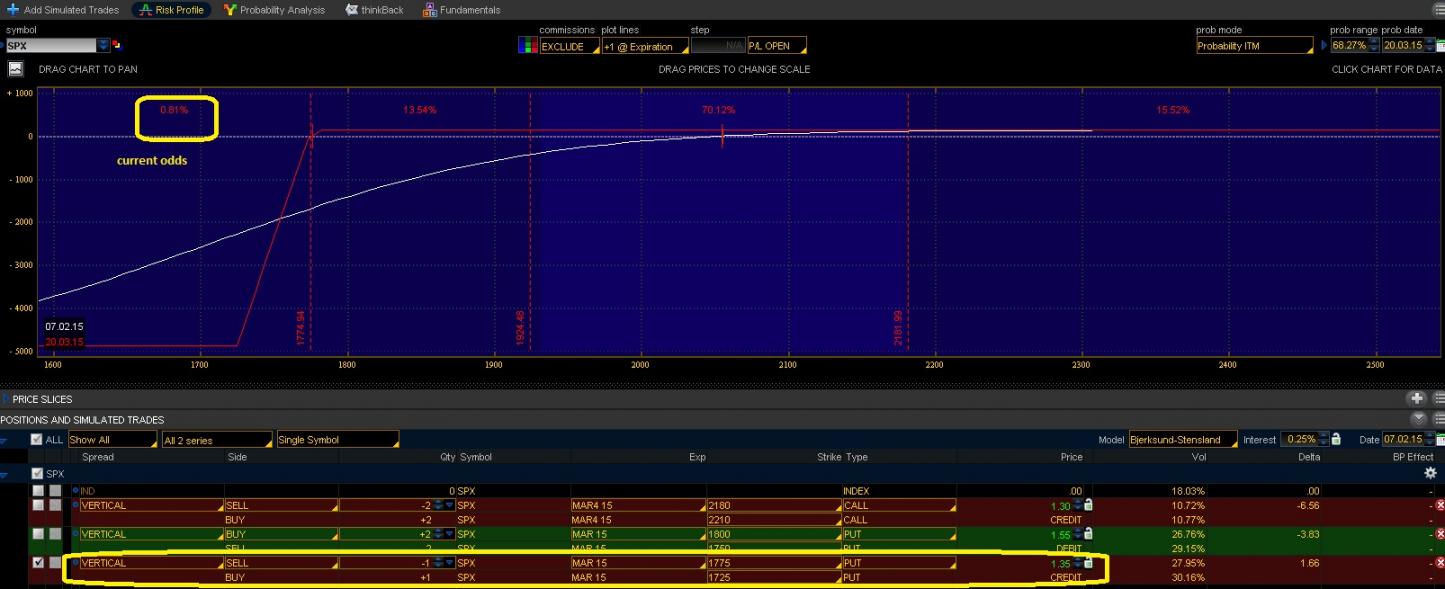Toggle second checkbox on 1775 PUT row

point(56,563)
